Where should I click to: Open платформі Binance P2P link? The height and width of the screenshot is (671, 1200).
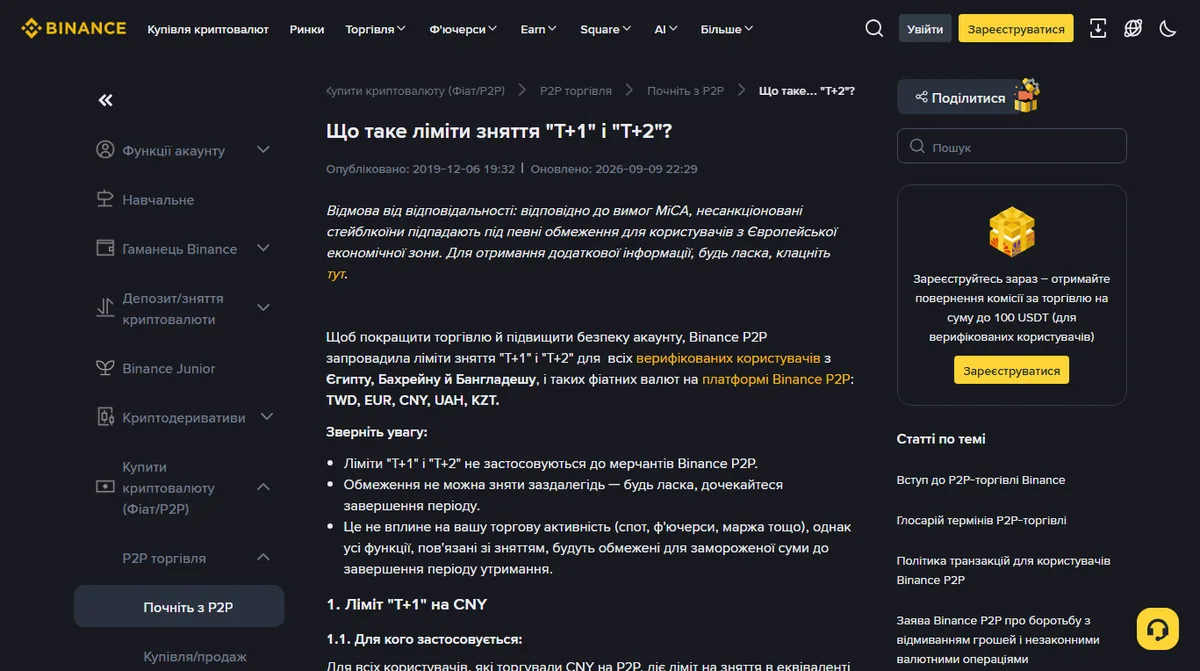tap(776, 379)
